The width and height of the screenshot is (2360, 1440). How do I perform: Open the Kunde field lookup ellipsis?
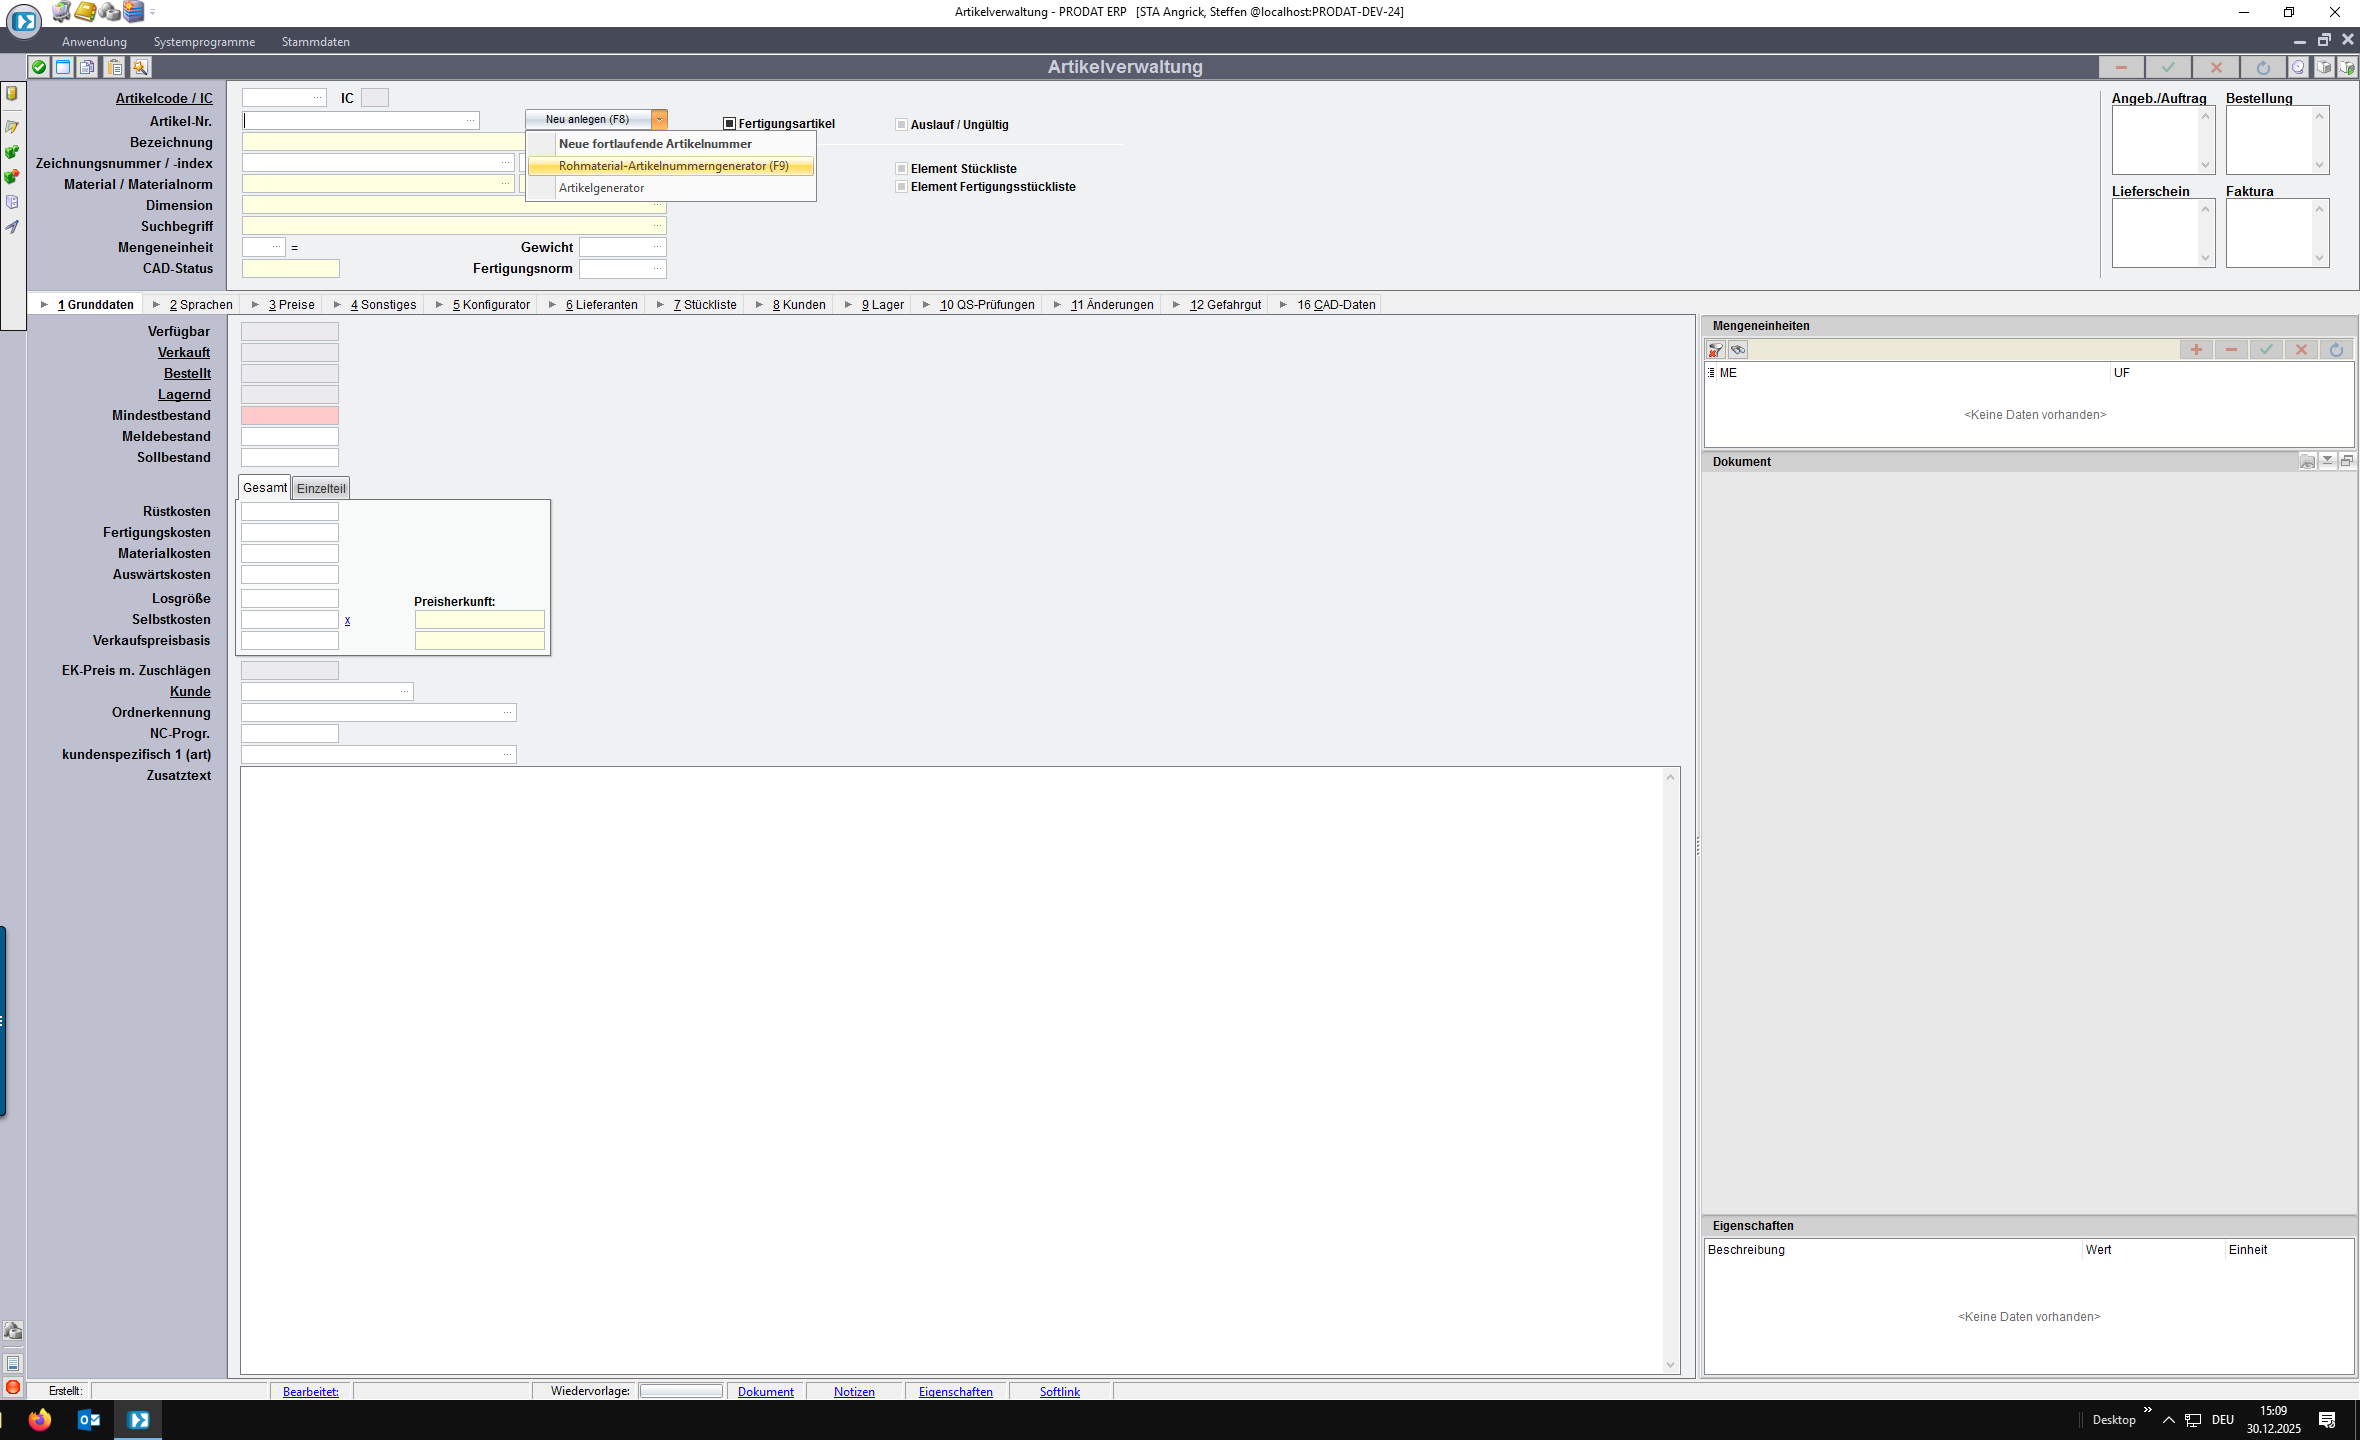click(404, 692)
